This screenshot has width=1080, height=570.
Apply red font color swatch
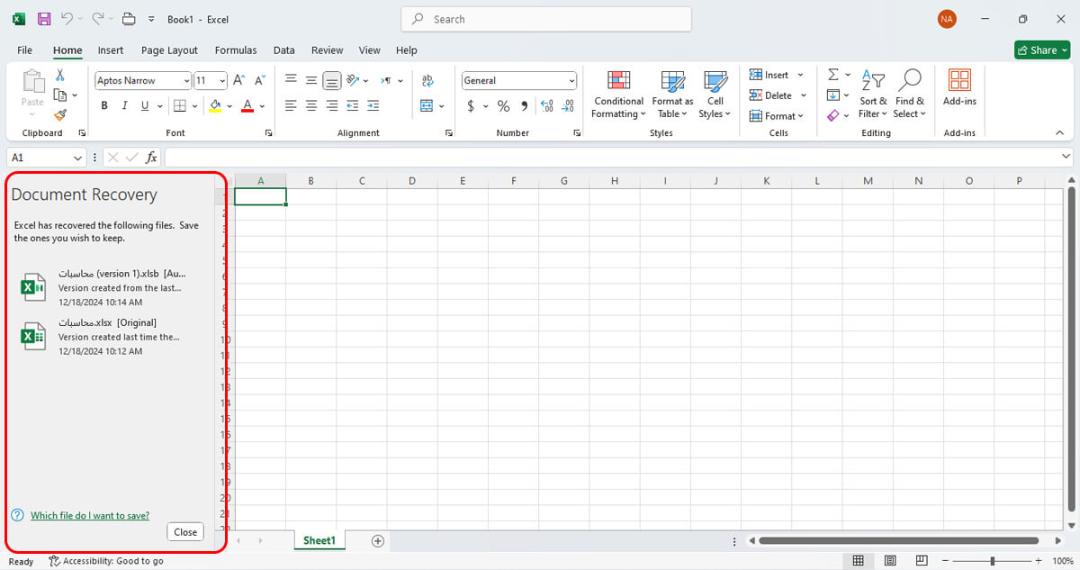(247, 106)
